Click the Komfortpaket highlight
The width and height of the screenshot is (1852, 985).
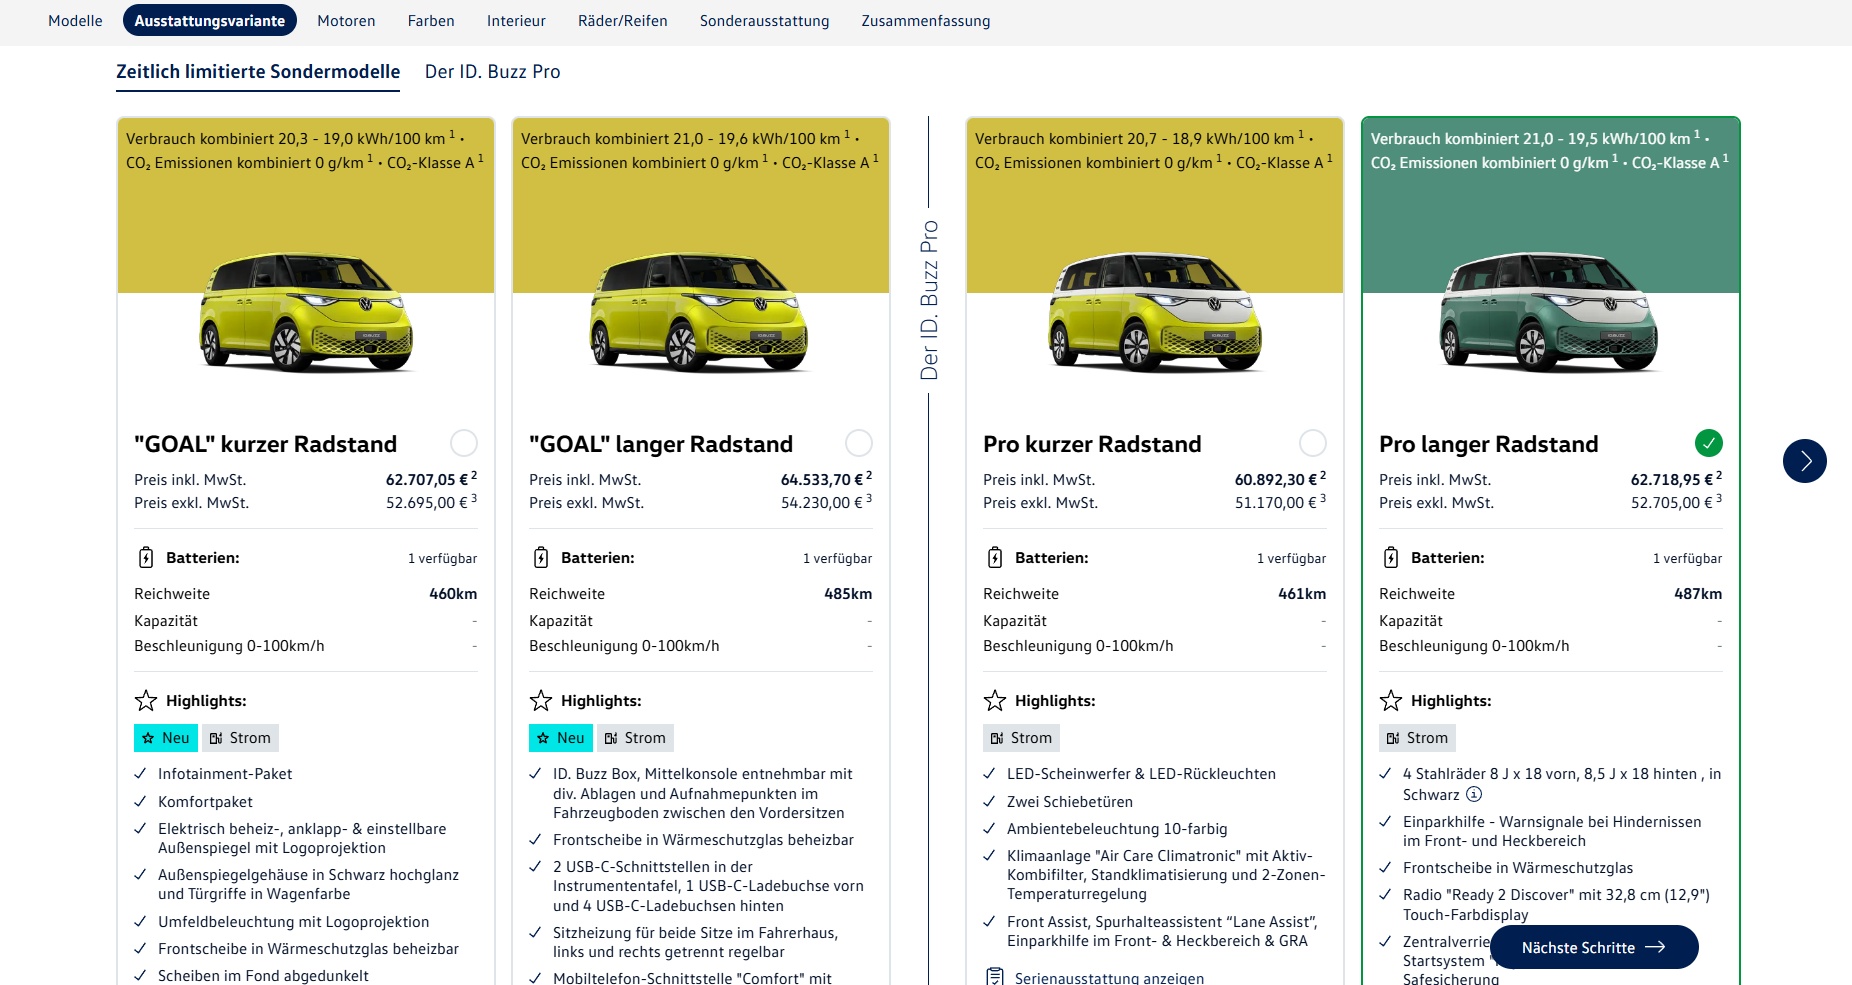click(205, 802)
